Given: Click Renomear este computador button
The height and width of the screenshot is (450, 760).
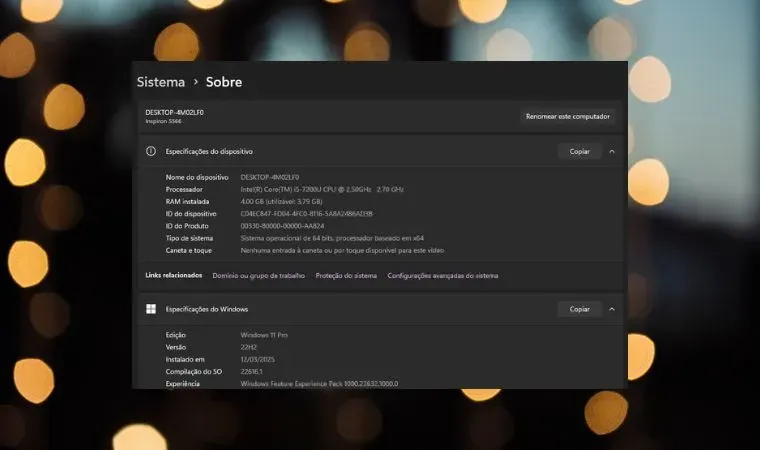Looking at the screenshot, I should pos(568,116).
